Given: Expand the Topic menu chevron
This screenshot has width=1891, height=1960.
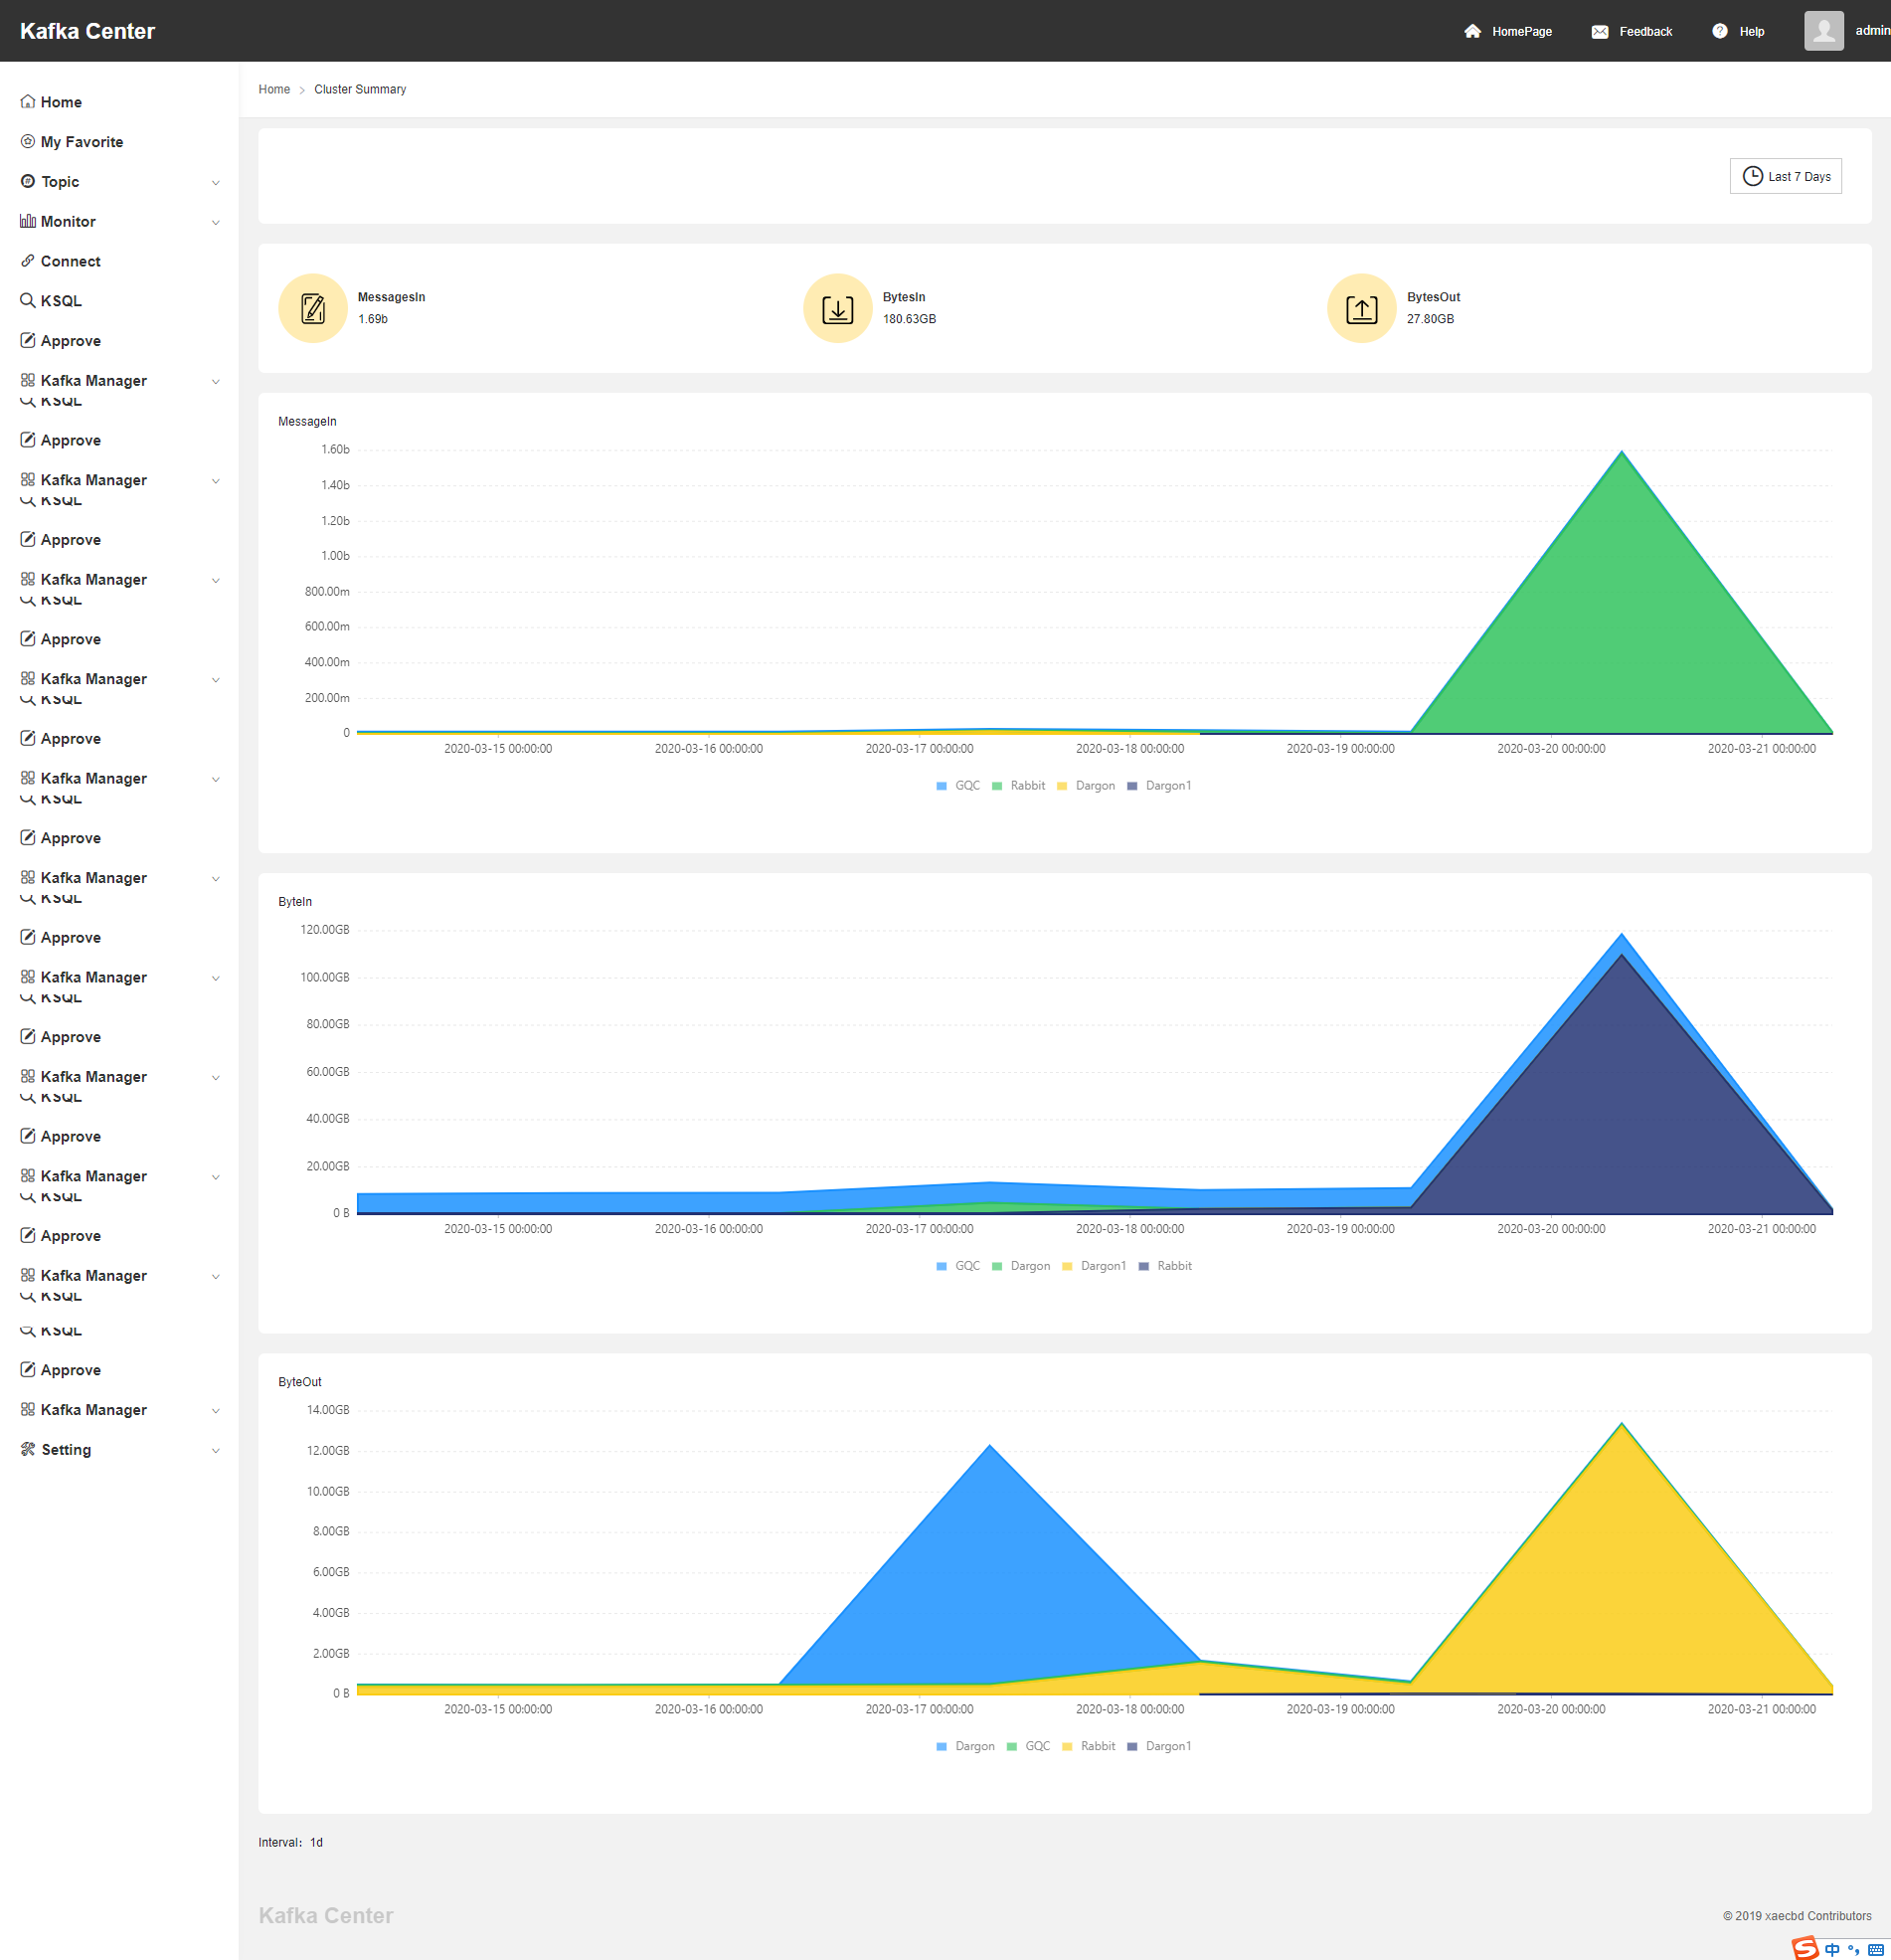Looking at the screenshot, I should pyautogui.click(x=216, y=182).
